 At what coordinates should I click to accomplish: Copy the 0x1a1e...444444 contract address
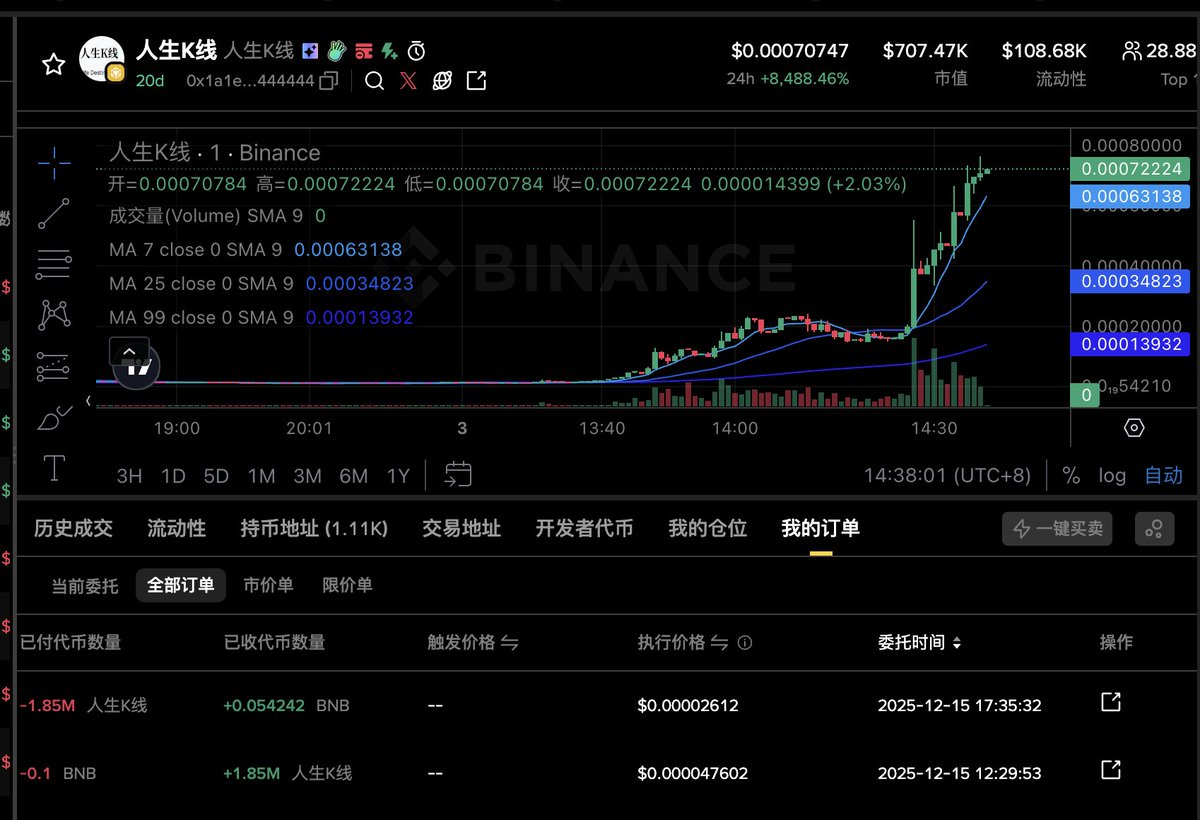(328, 81)
